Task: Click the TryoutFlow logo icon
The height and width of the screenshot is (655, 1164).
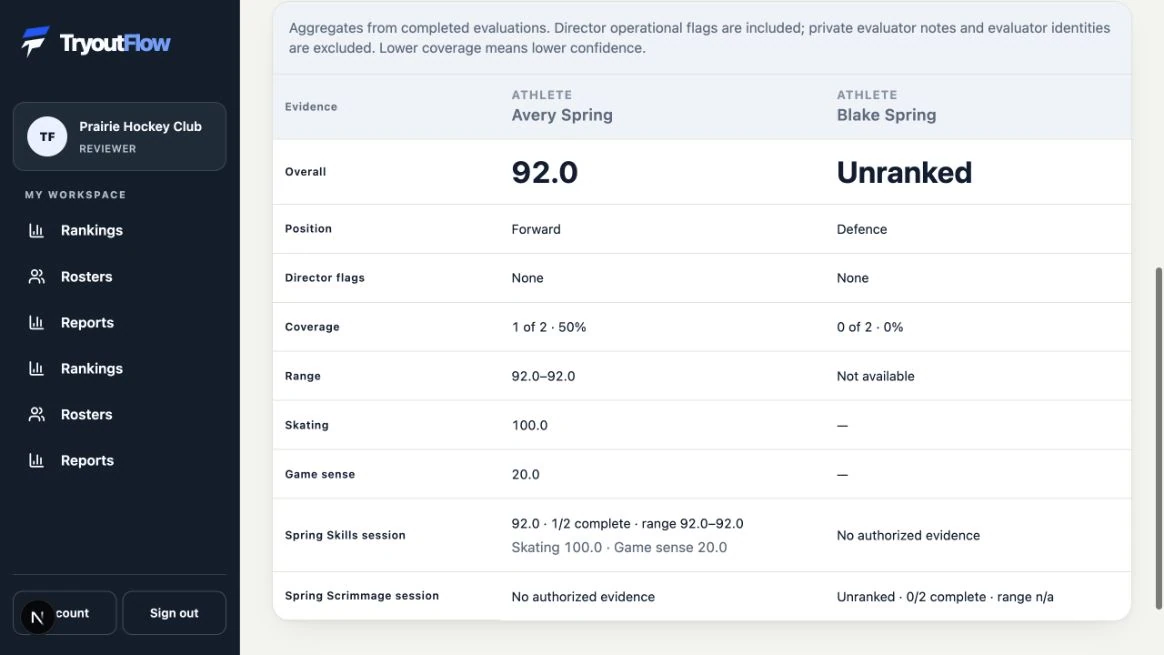Action: point(35,42)
